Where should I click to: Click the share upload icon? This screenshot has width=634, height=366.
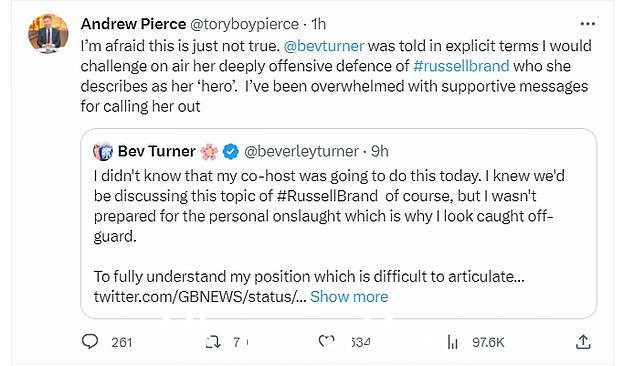point(583,342)
